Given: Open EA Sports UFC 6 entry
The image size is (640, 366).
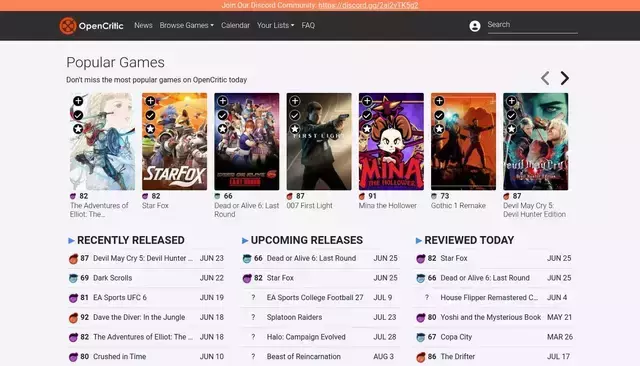Looking at the screenshot, I should coord(120,297).
